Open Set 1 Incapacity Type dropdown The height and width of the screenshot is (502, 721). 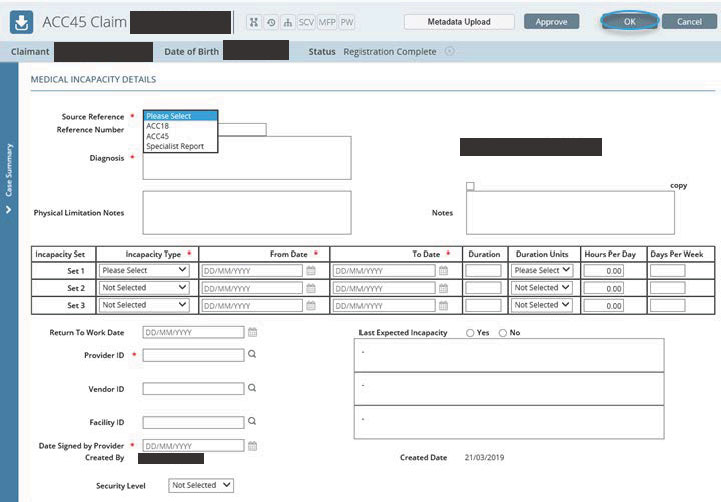pyautogui.click(x=143, y=270)
